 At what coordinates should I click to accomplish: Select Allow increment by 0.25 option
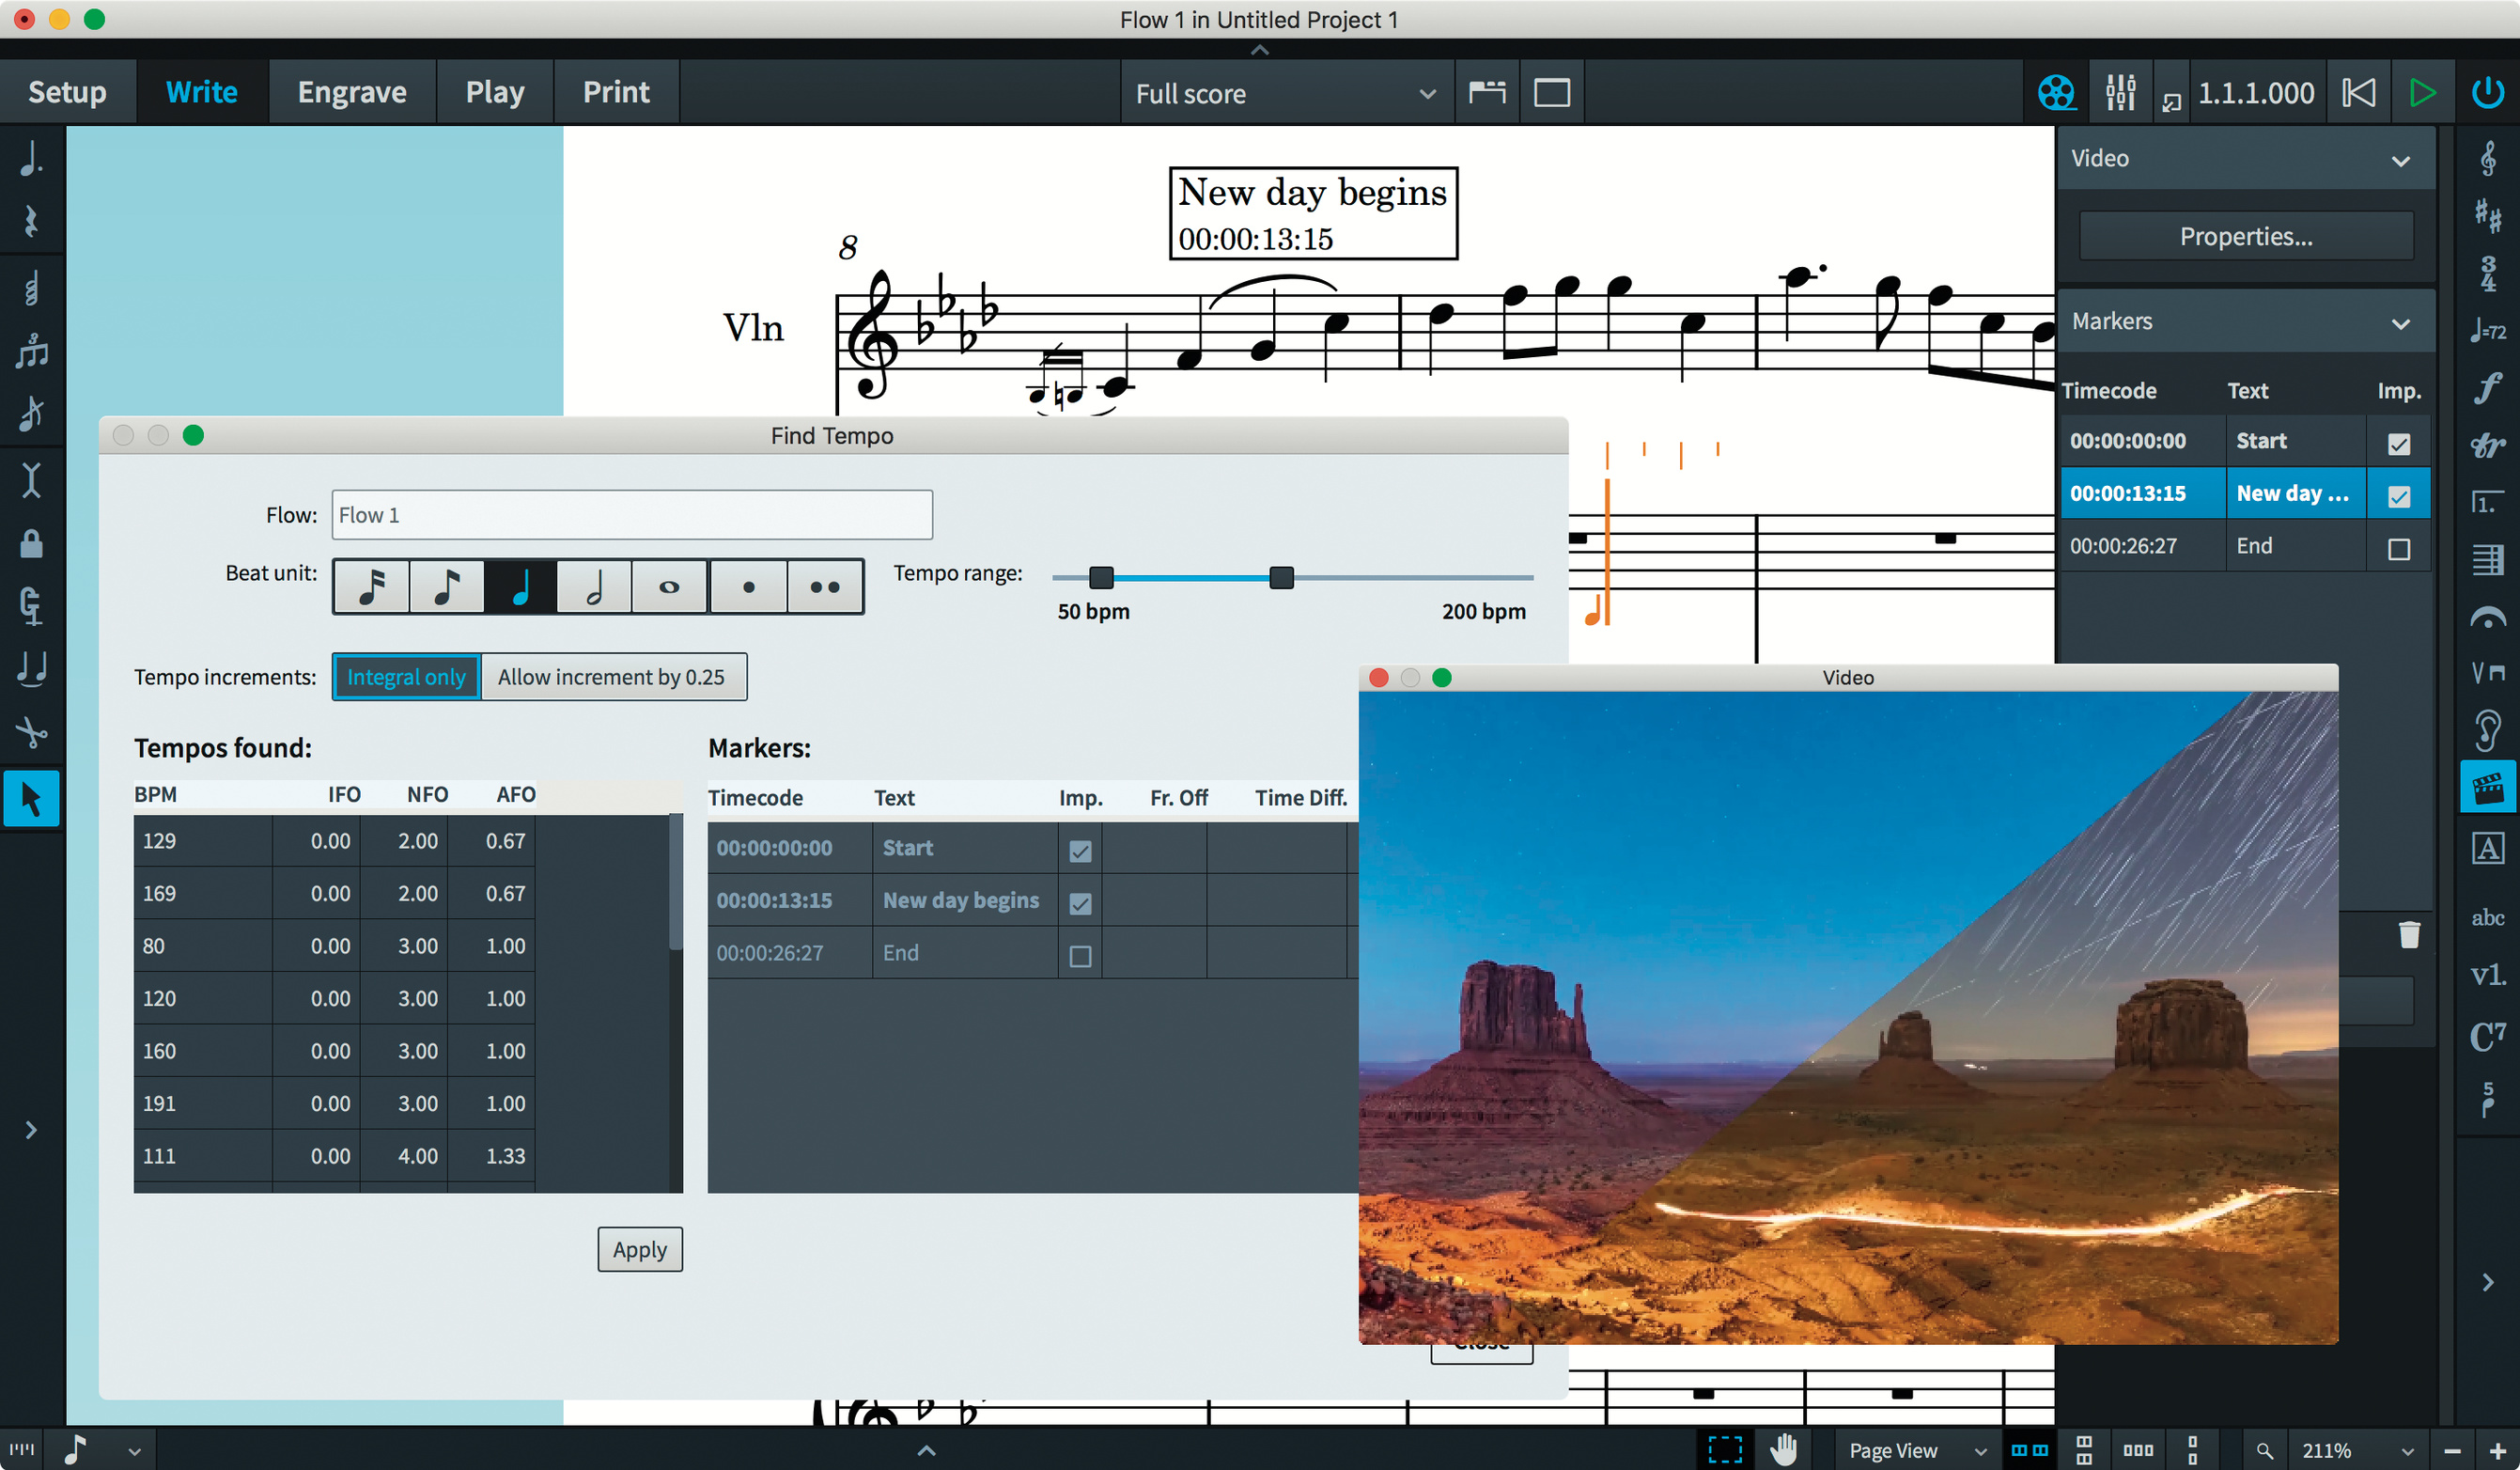612,677
